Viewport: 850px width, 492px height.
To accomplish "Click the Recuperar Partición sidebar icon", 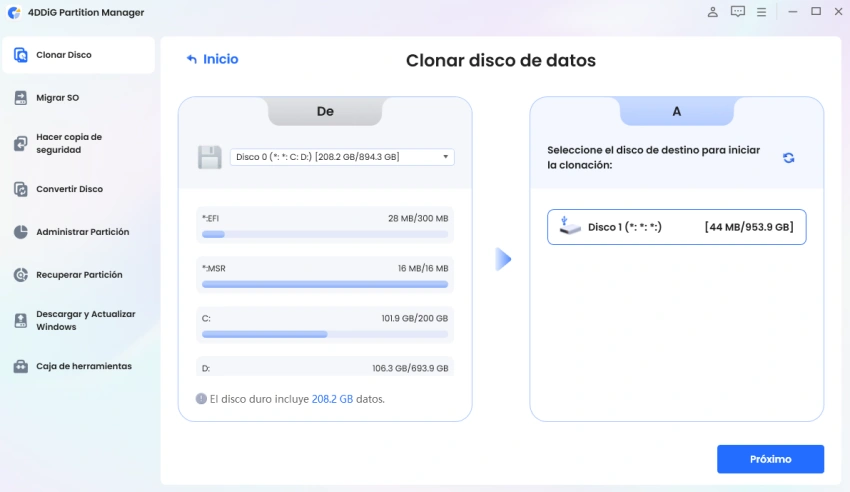I will 21,275.
